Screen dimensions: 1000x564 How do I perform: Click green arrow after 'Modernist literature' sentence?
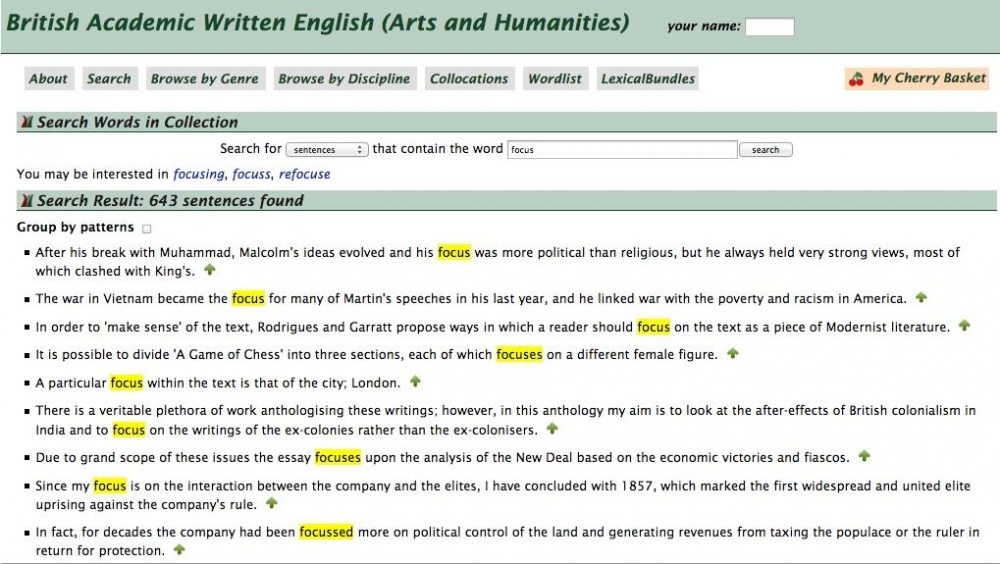point(964,325)
